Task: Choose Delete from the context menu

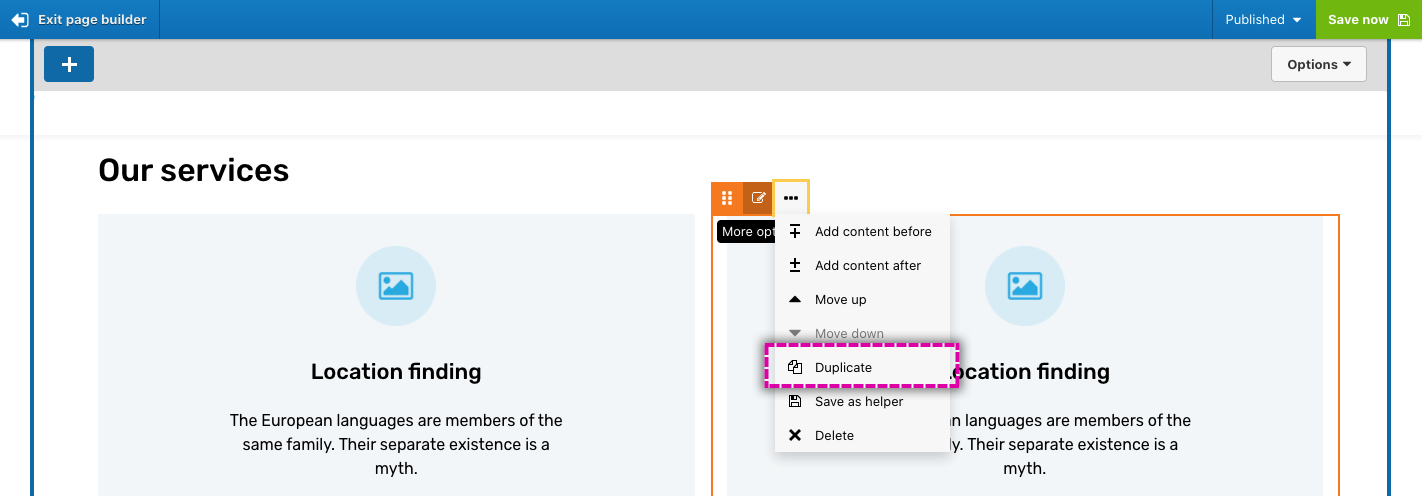Action: tap(834, 435)
